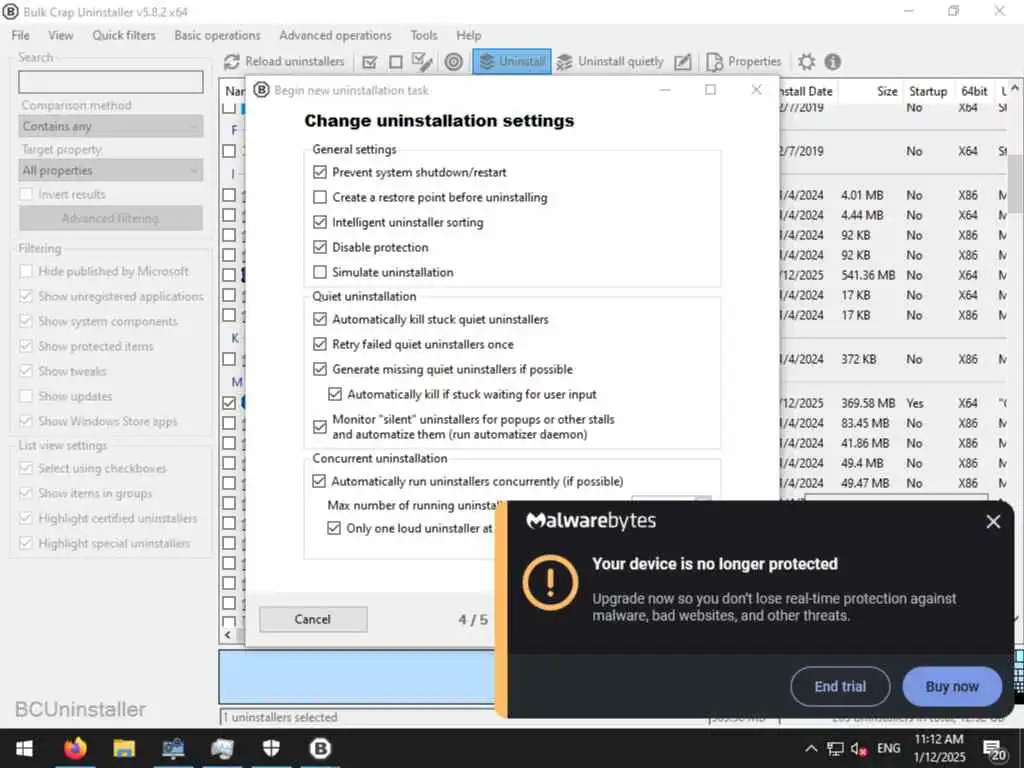The image size is (1024, 768).
Task: Click the 372 KB size cell
Action: click(859, 359)
